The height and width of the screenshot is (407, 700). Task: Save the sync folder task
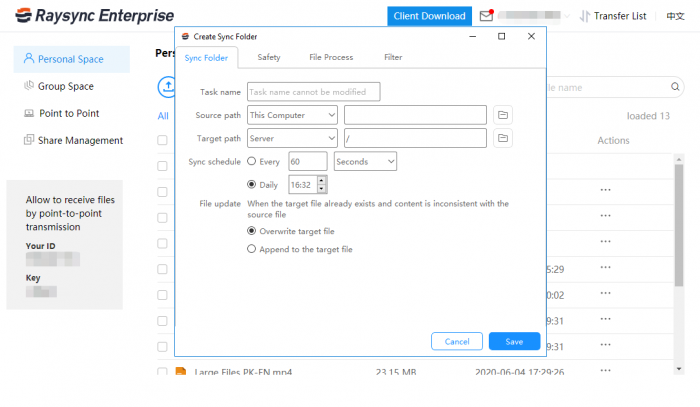click(514, 341)
